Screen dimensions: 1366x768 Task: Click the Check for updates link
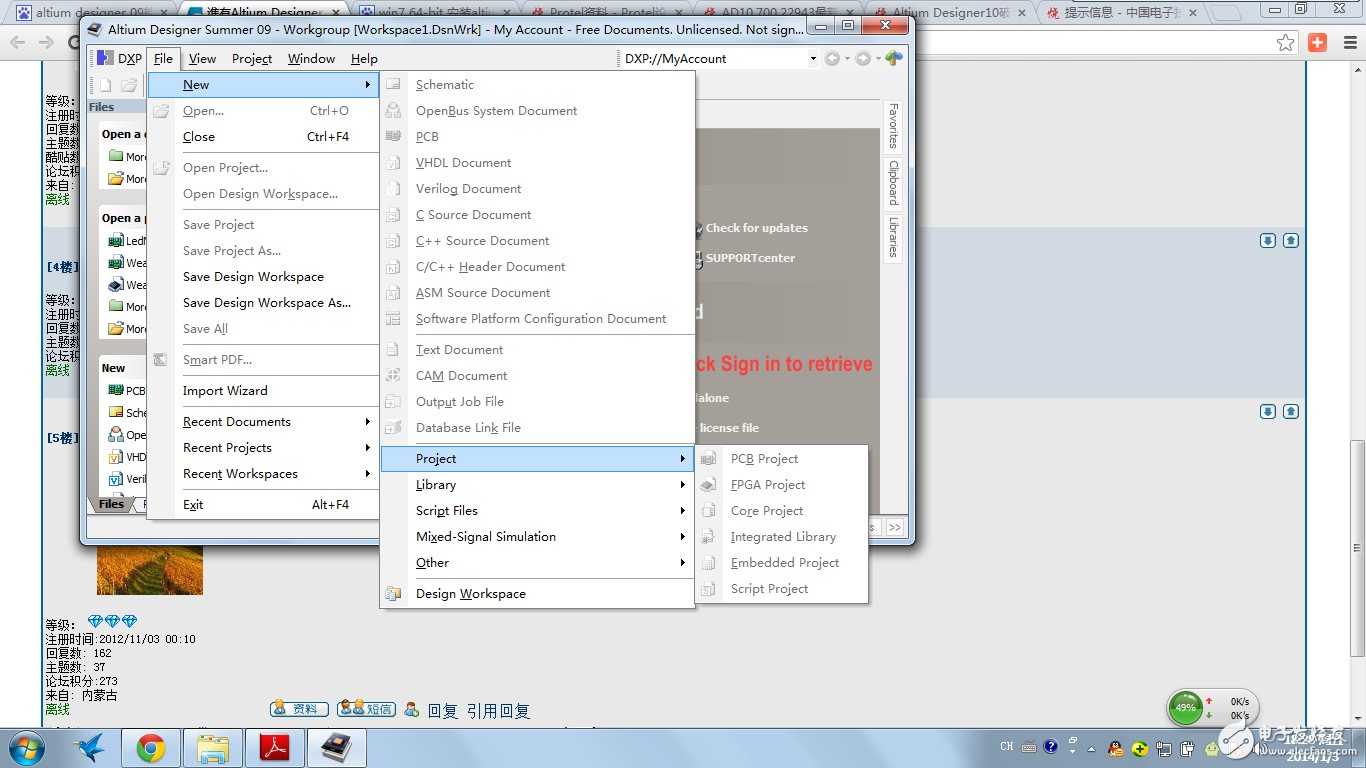tap(756, 228)
